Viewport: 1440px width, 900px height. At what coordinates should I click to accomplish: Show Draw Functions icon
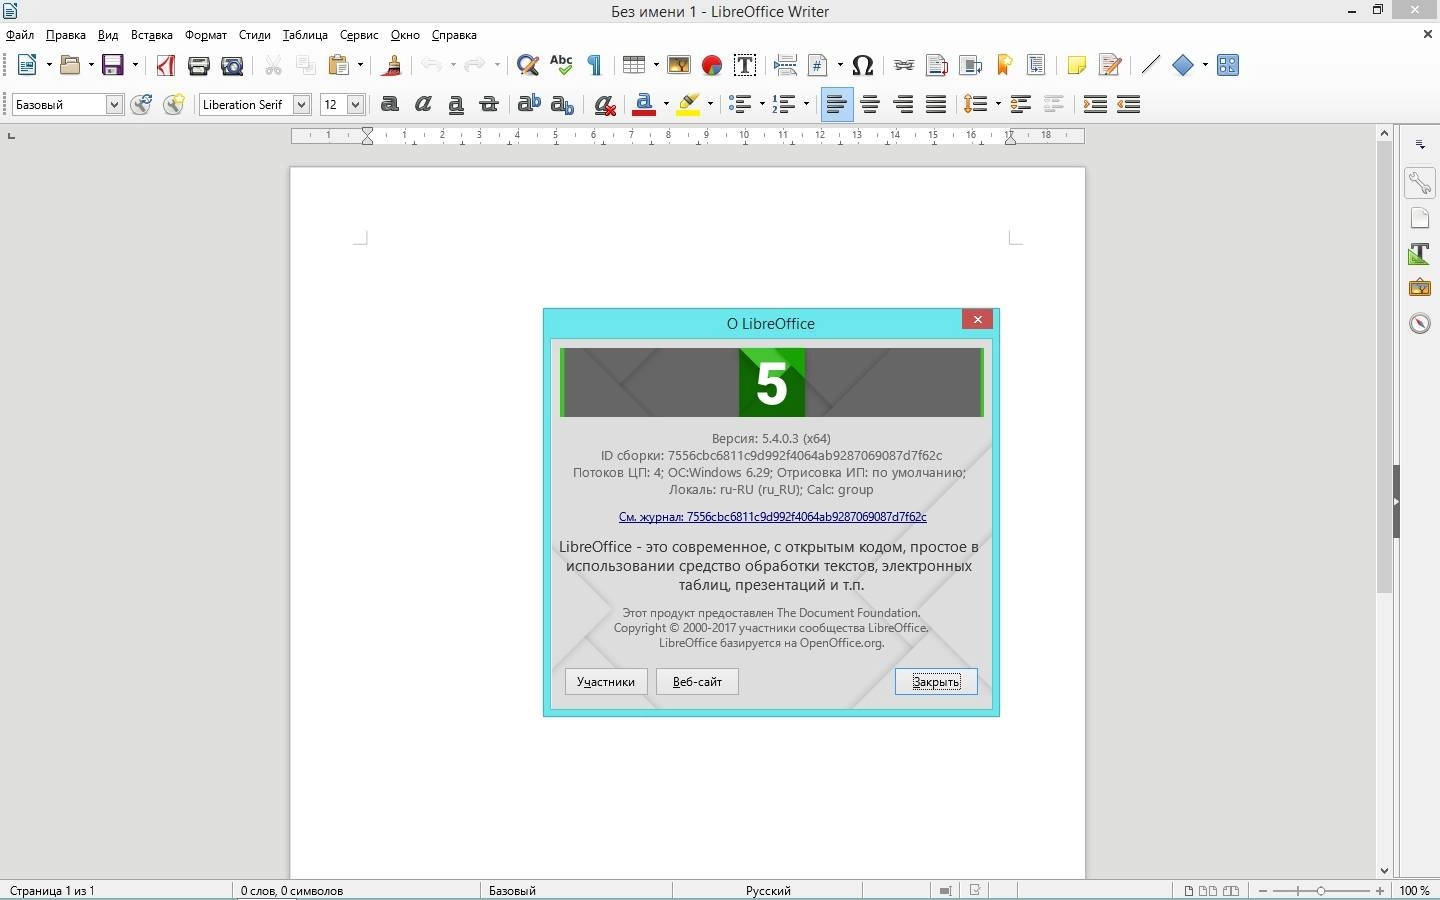coord(1228,65)
